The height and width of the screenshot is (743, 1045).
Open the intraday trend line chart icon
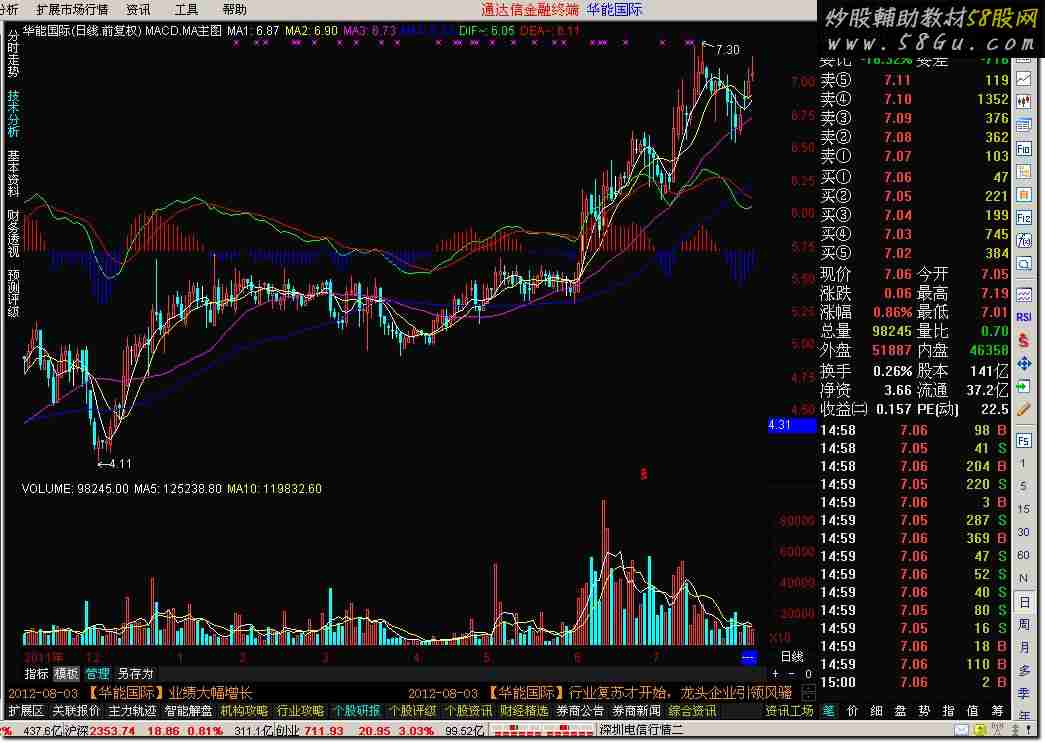tap(1024, 79)
